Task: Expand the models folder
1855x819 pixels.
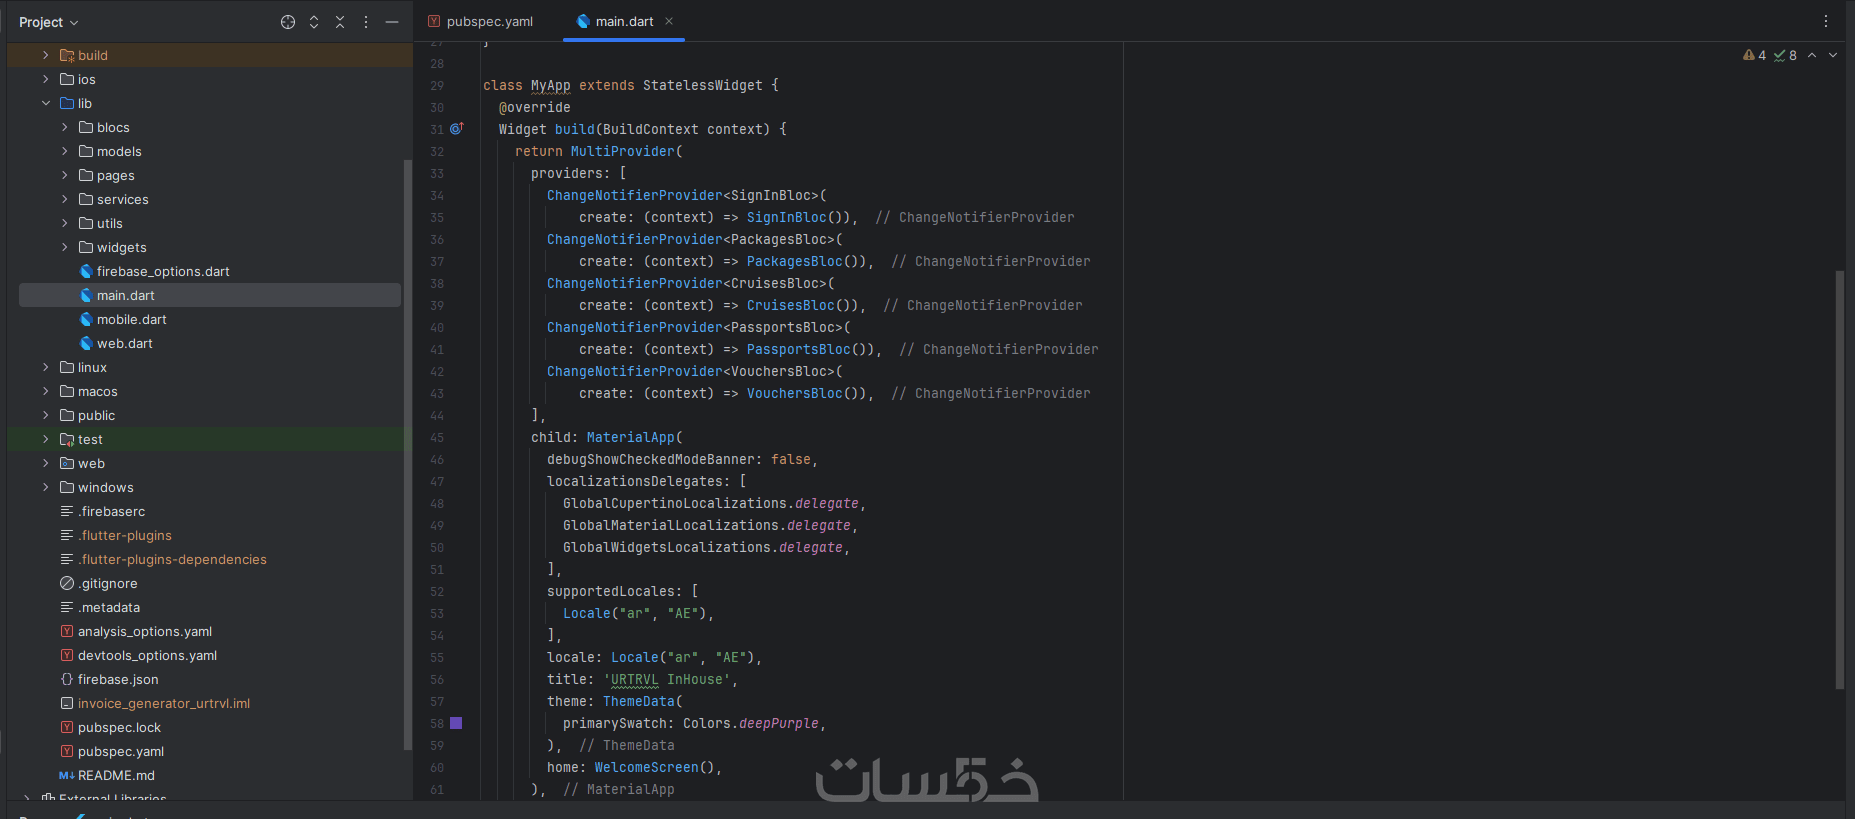Action: (x=65, y=151)
